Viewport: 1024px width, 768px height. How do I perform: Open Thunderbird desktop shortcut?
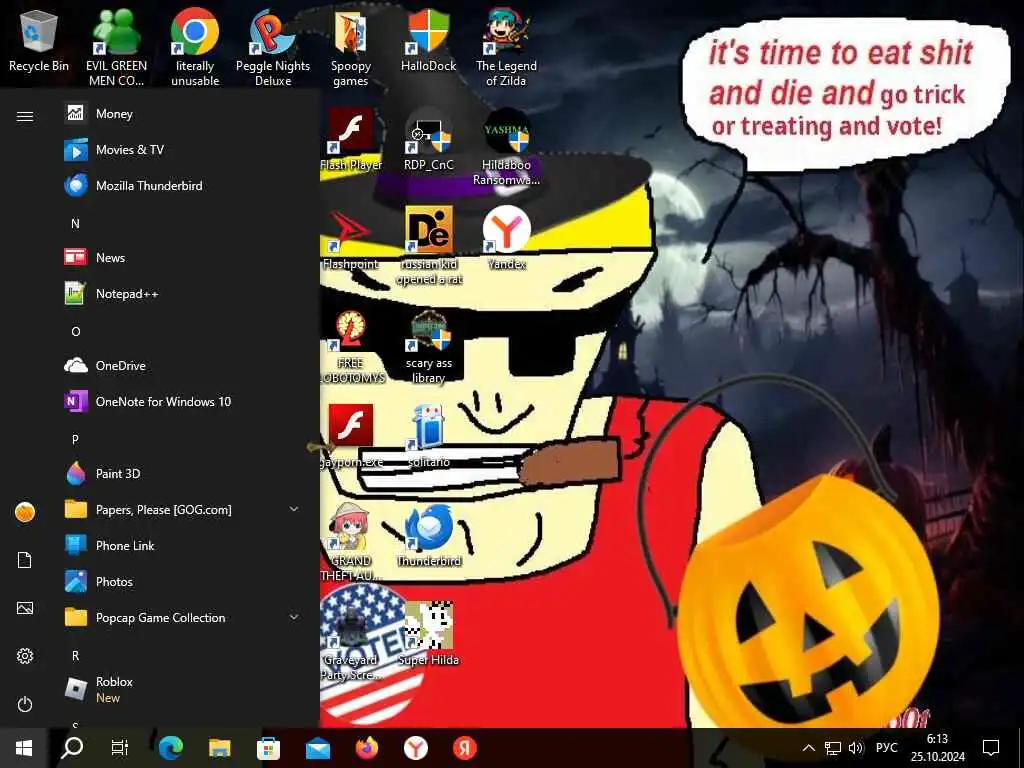(x=428, y=536)
